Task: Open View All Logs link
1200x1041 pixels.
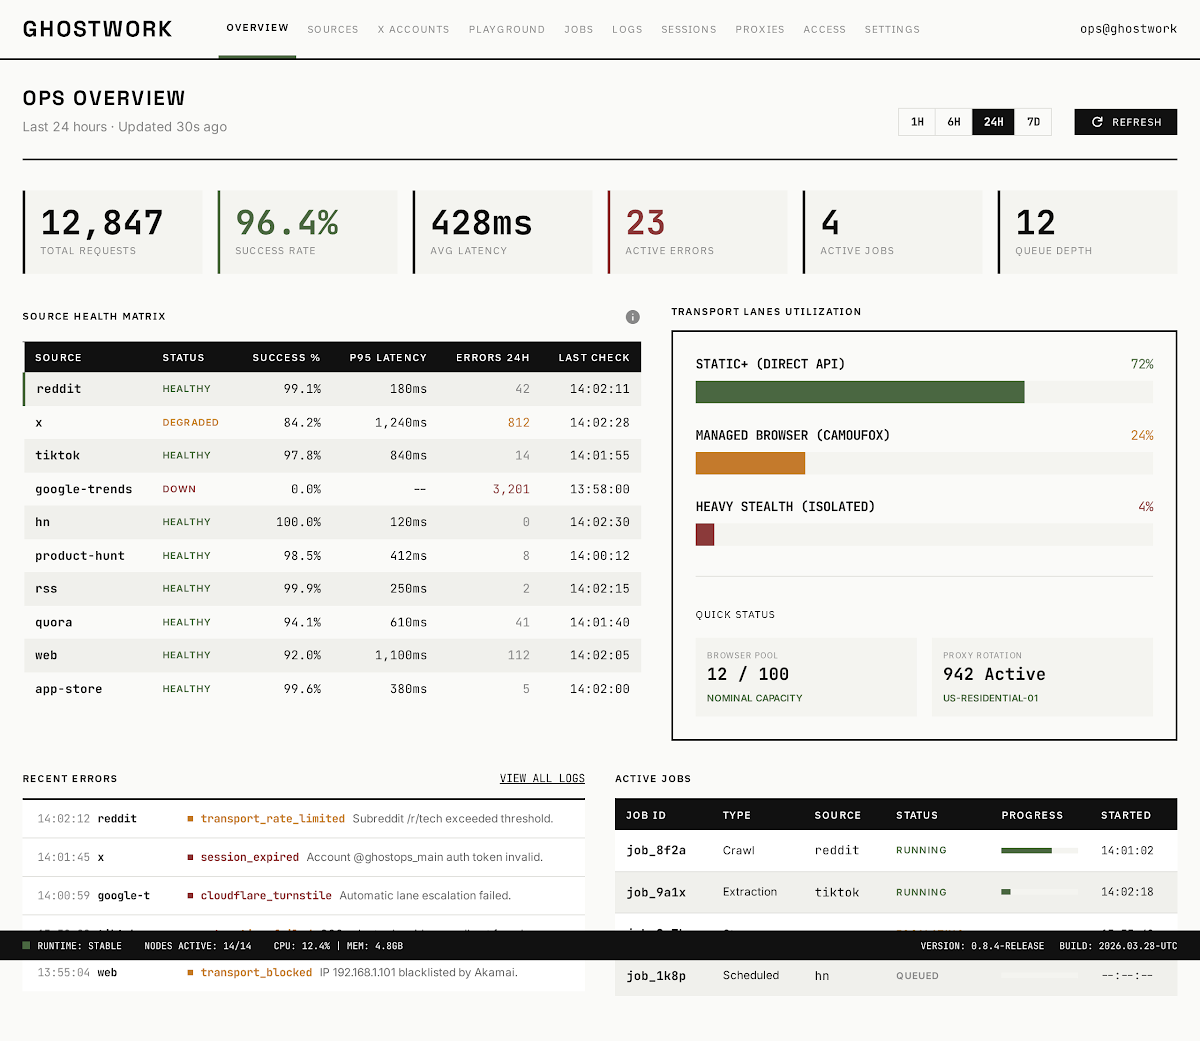Action: click(x=542, y=778)
